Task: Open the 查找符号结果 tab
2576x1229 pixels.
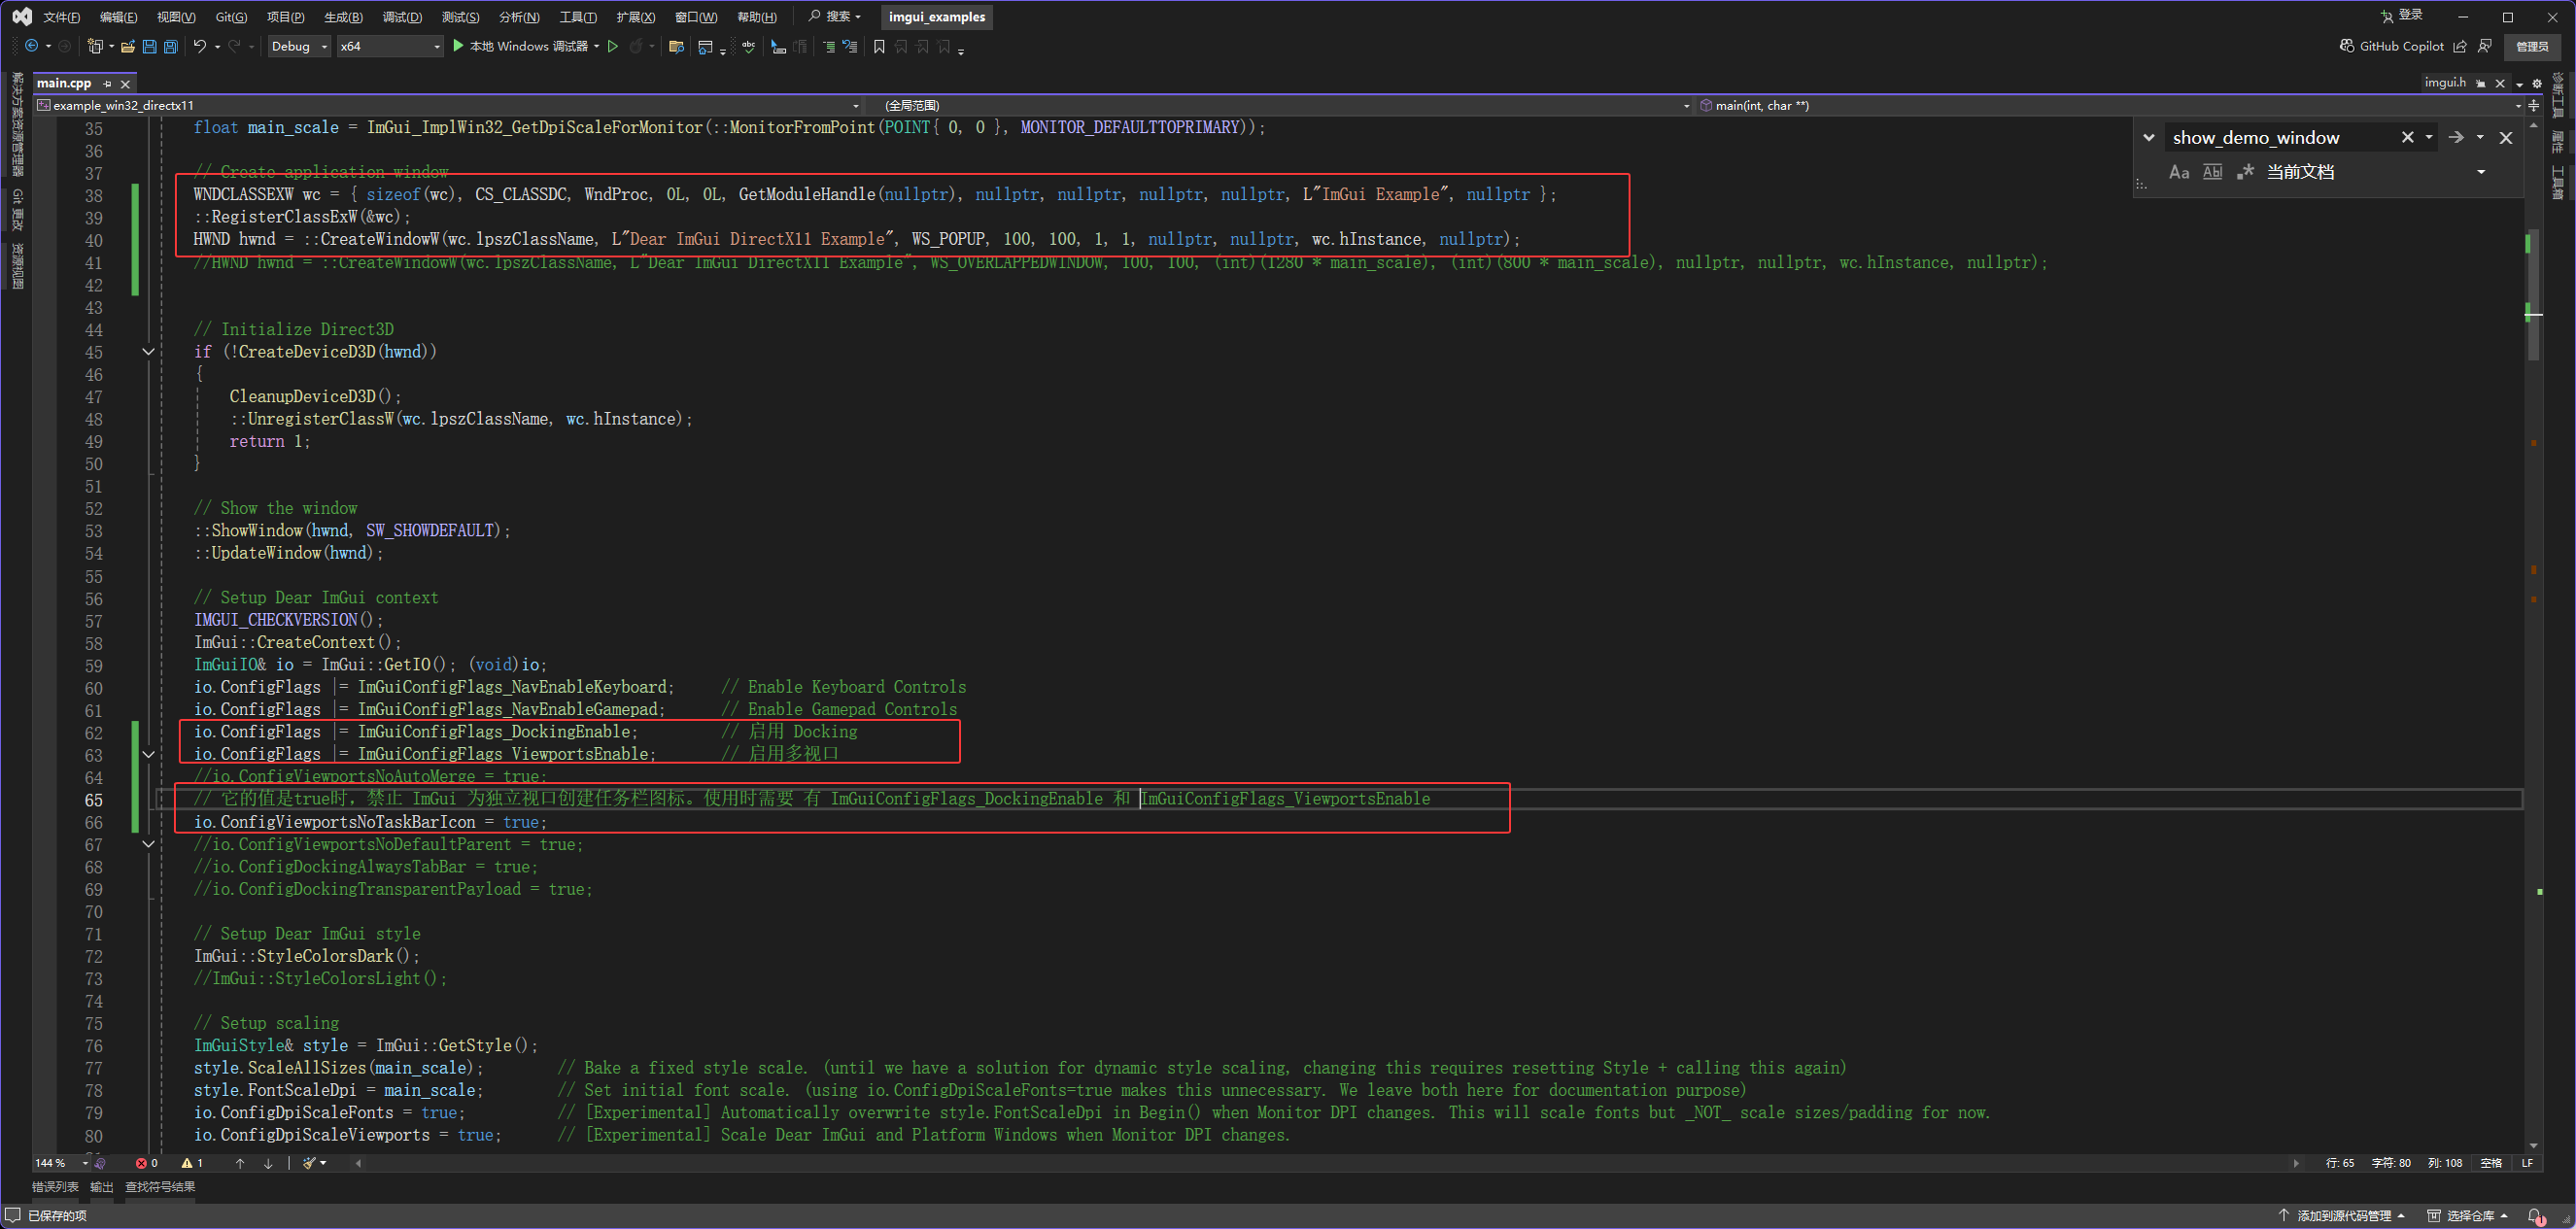Action: pos(160,1187)
